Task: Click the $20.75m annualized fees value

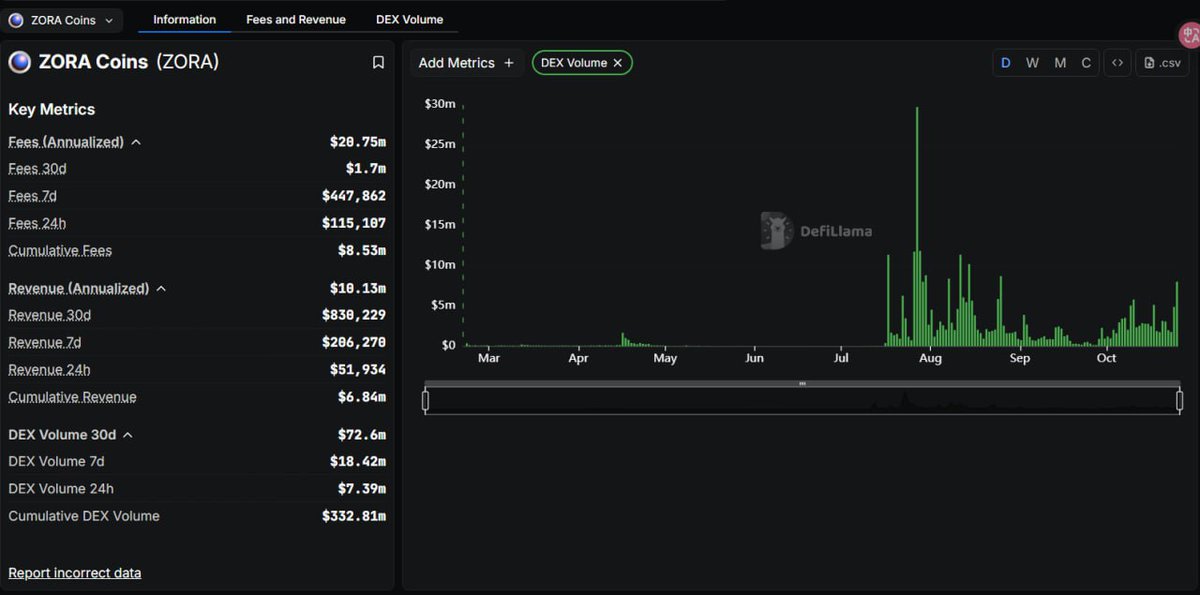Action: tap(358, 142)
